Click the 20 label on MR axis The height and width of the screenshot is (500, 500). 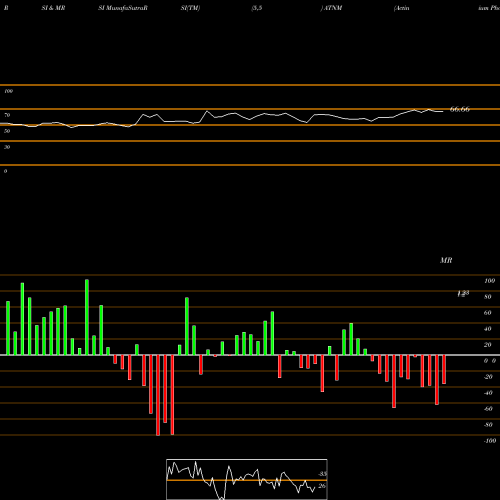pyautogui.click(x=488, y=345)
